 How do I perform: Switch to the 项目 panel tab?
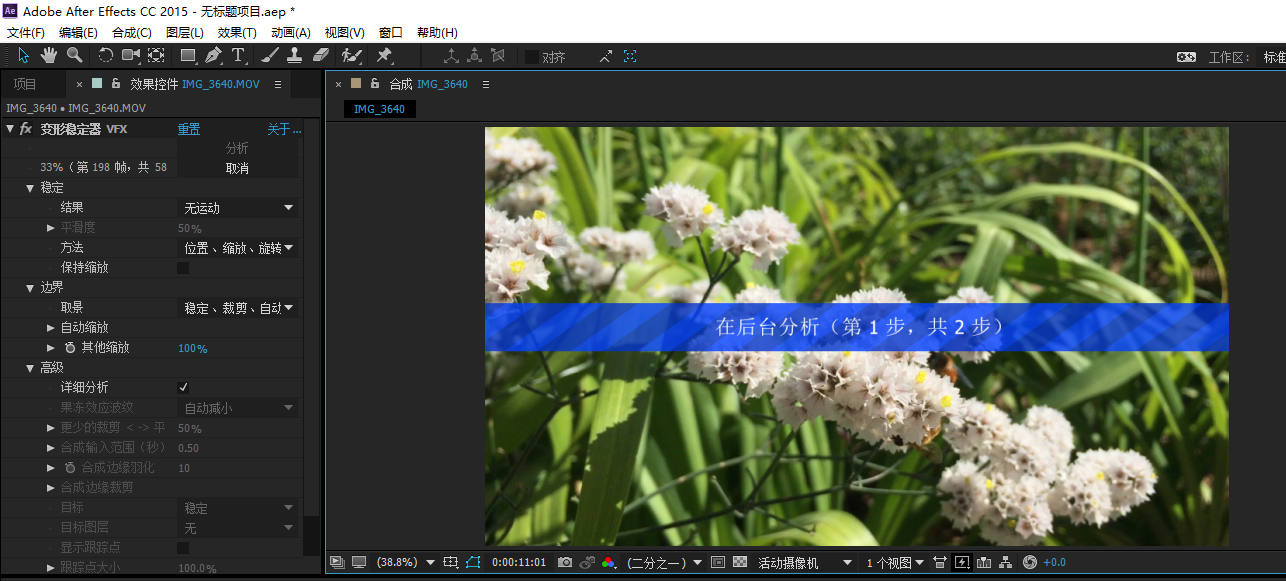pos(25,84)
